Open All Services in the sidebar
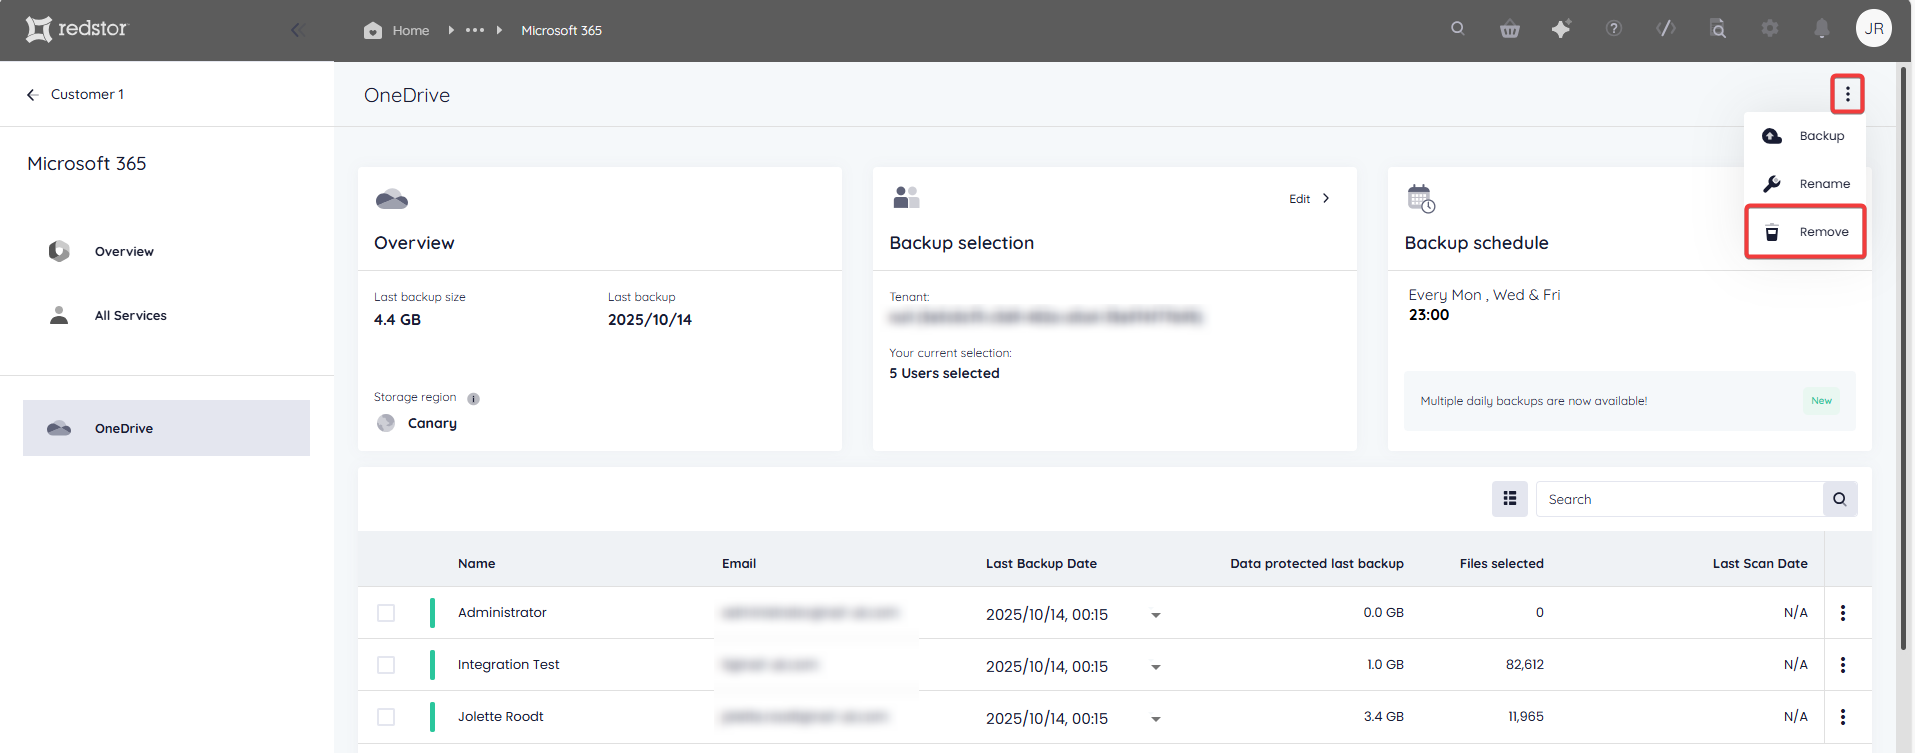 click(x=130, y=315)
